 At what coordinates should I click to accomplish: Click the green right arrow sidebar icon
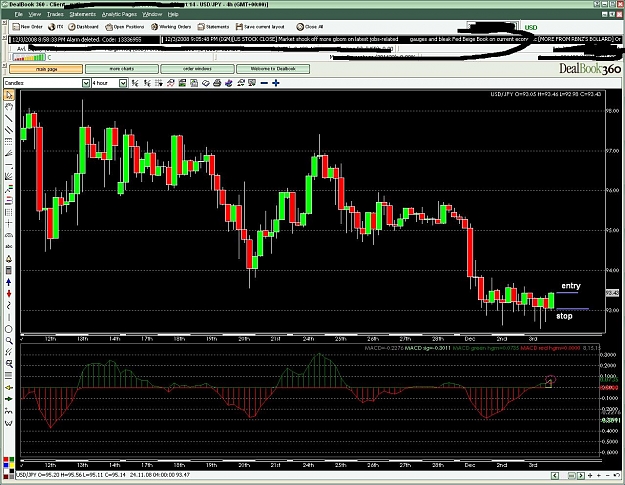coord(9,399)
